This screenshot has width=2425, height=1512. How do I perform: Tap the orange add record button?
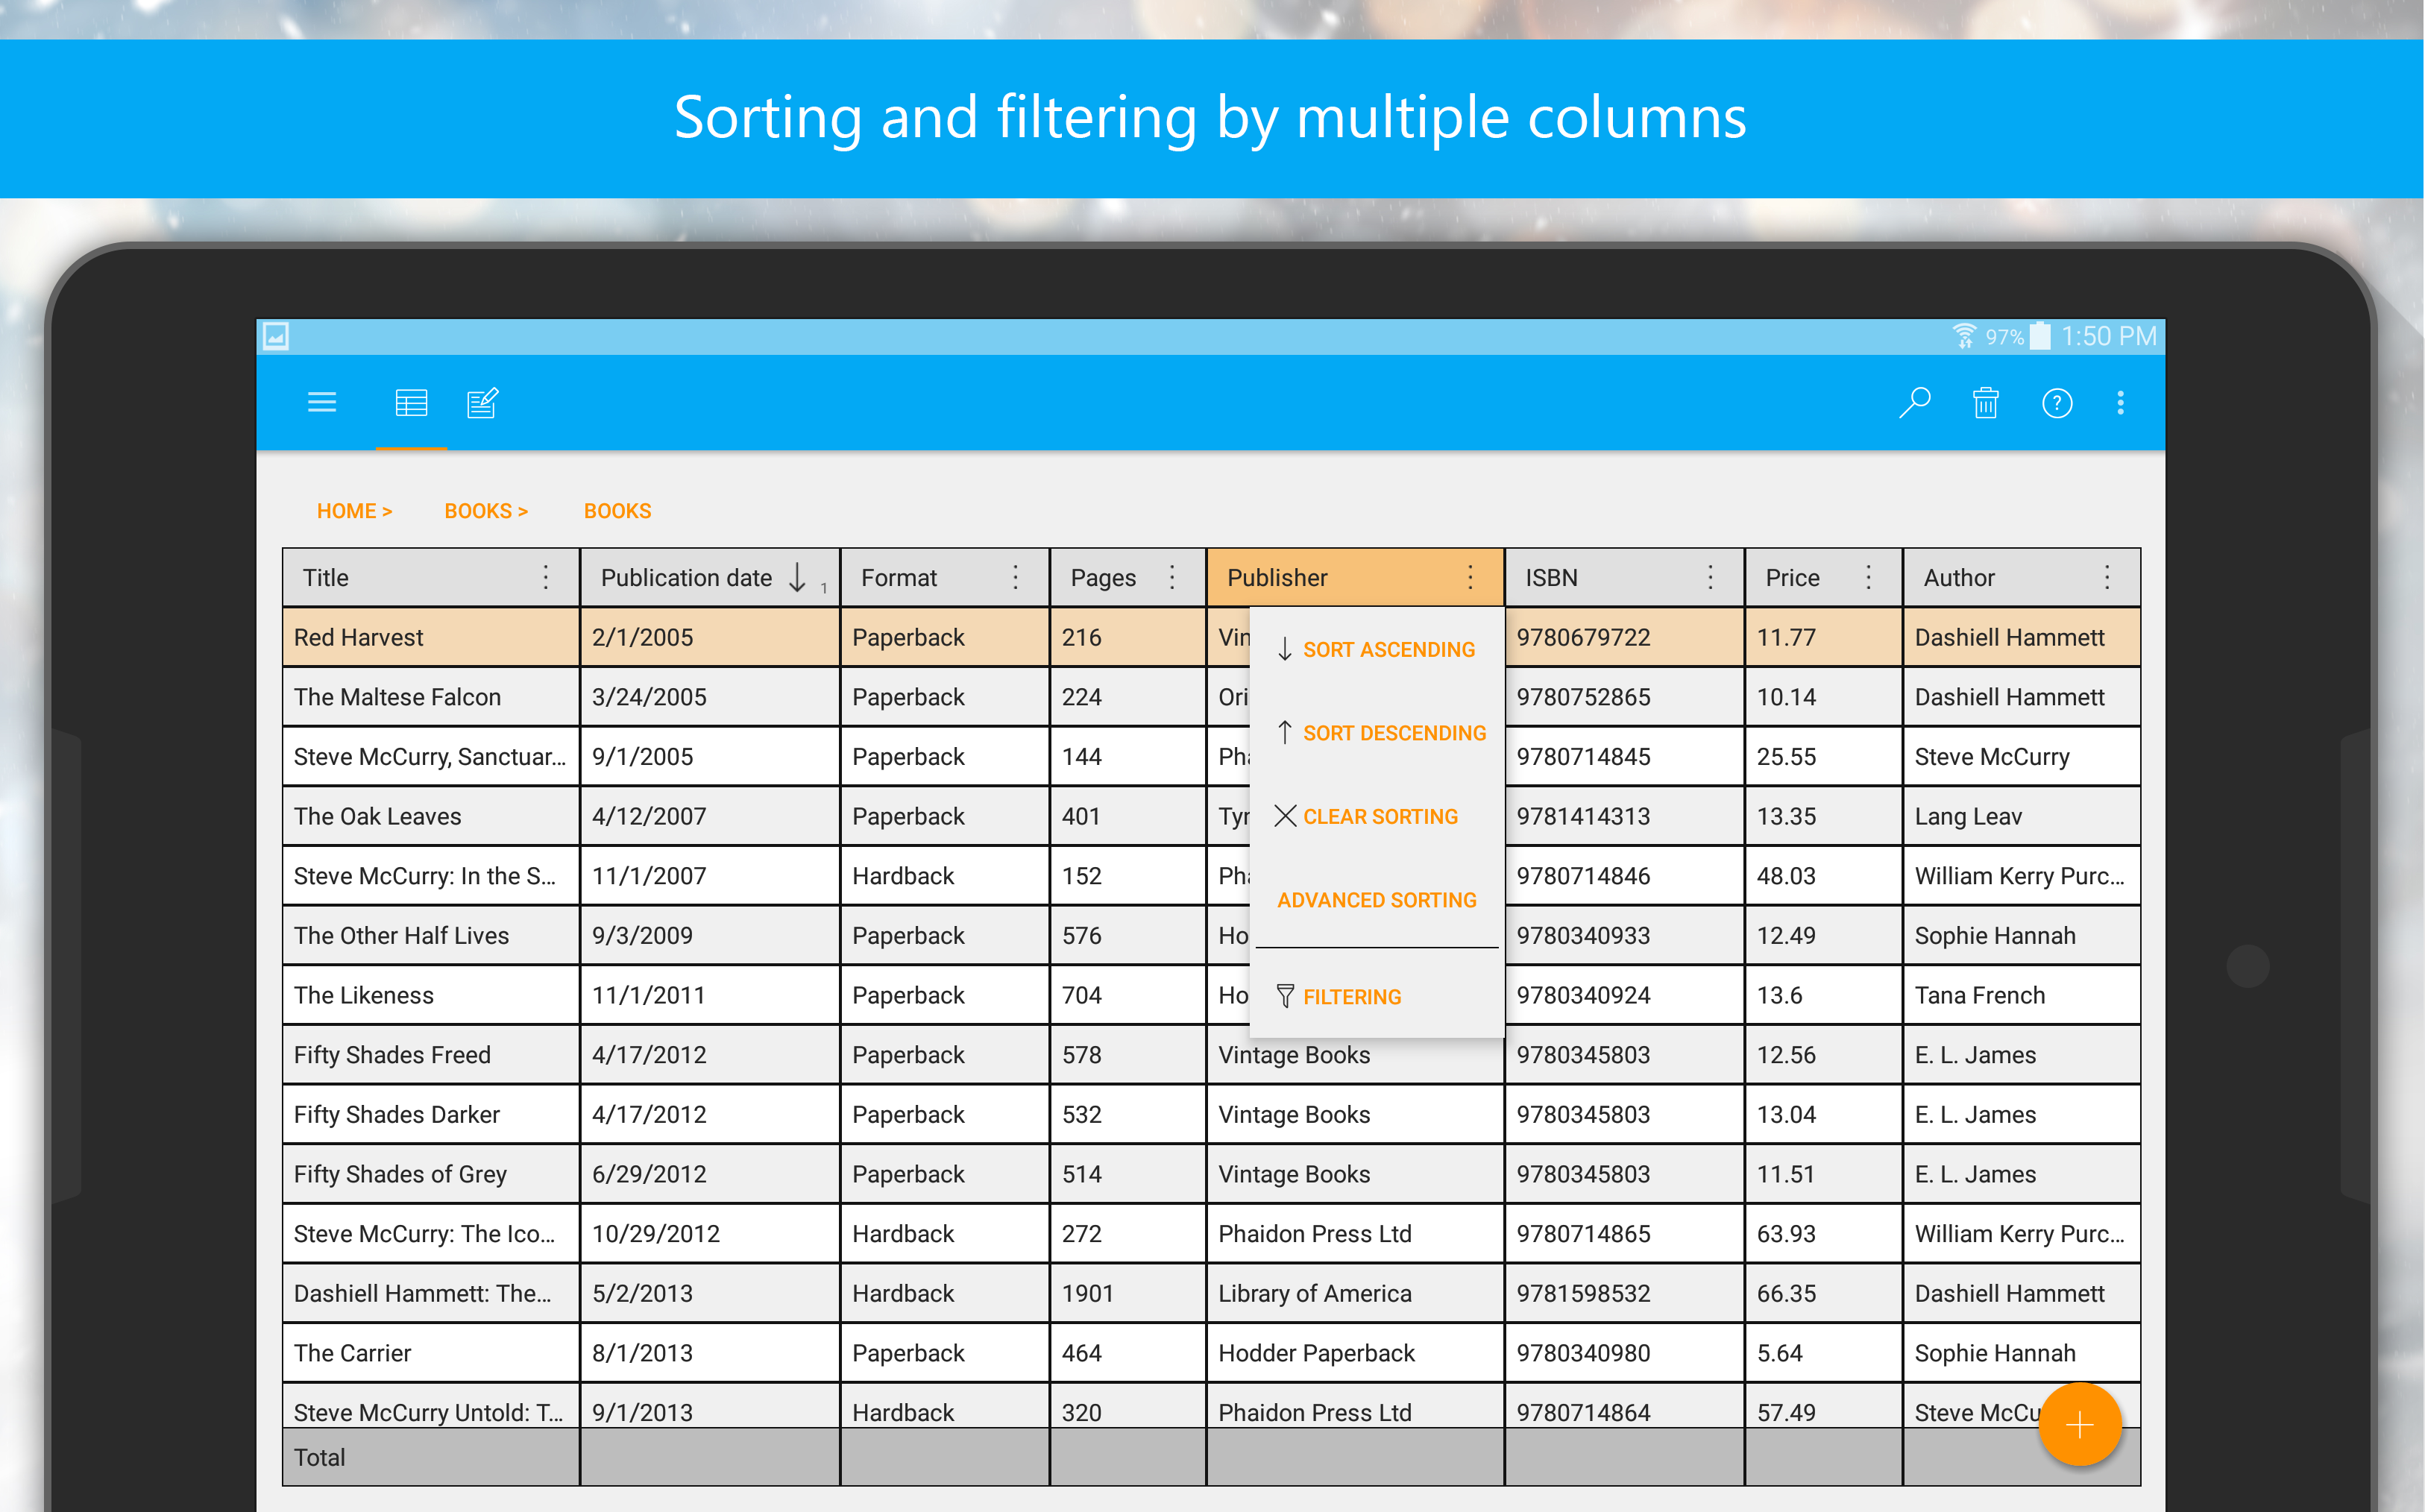2080,1424
